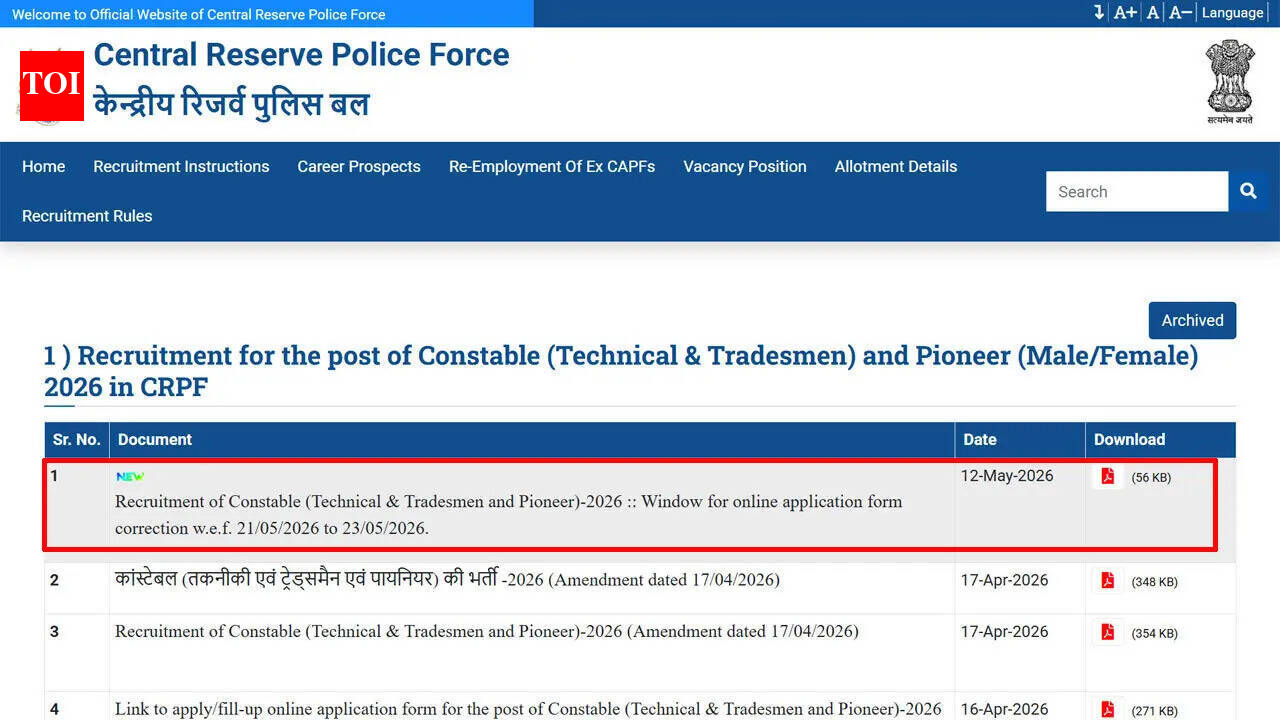Click the (271 KB) file size text
Screen dimensions: 1280x720
[x=1154, y=711]
